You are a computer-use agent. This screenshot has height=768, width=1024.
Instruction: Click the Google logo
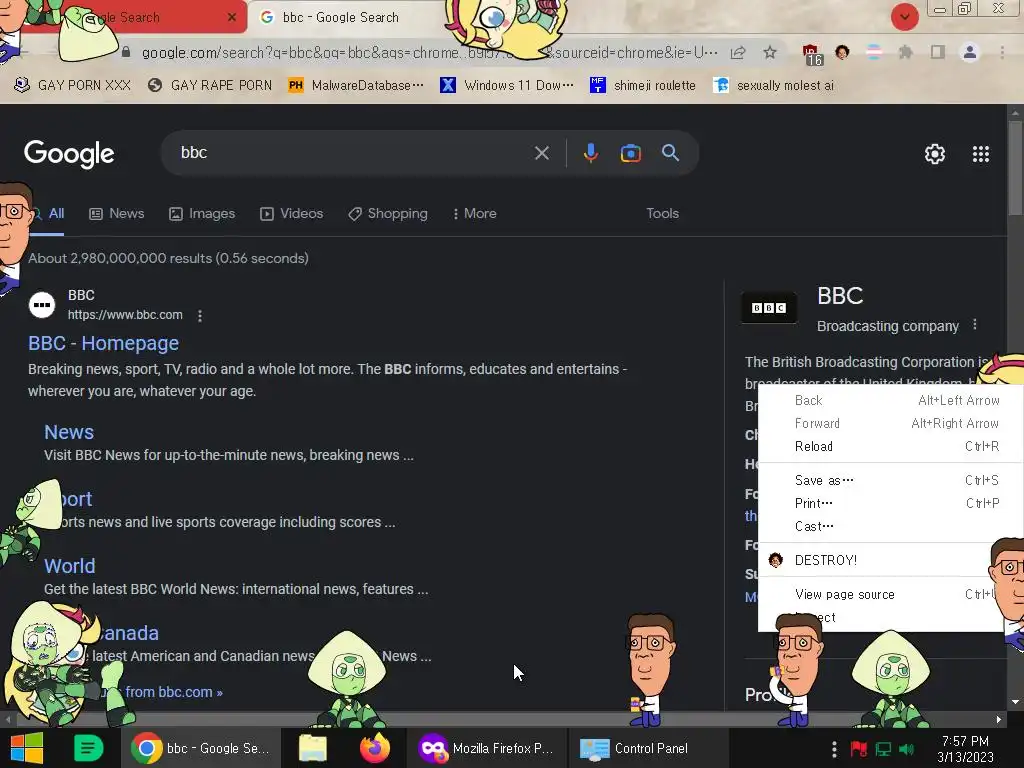(x=69, y=154)
